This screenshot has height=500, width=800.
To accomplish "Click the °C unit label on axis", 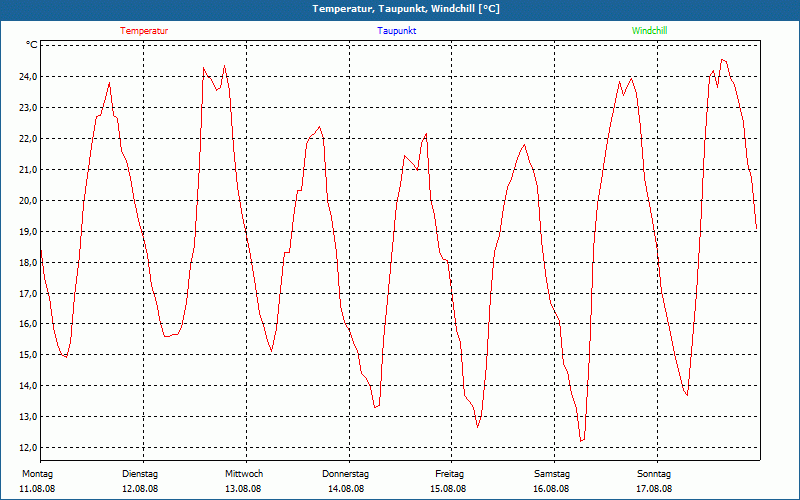I will [x=32, y=45].
